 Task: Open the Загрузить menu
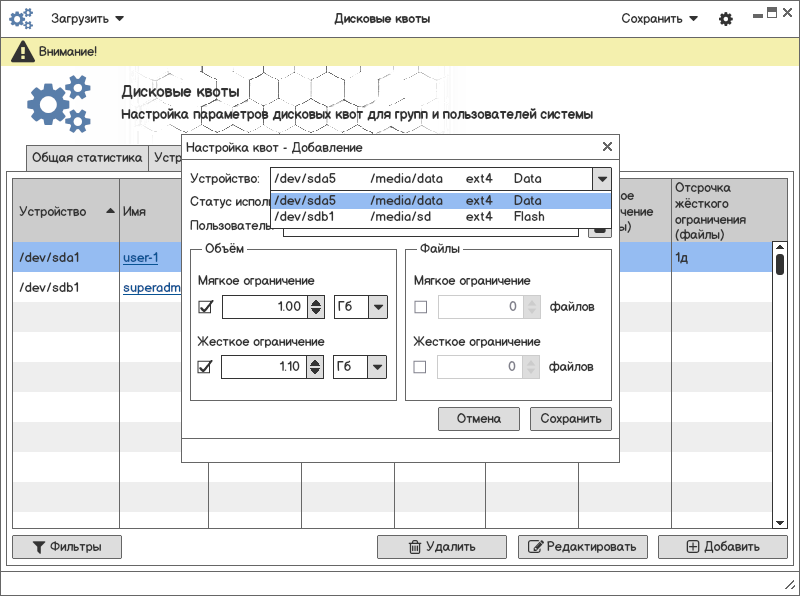coord(87,19)
